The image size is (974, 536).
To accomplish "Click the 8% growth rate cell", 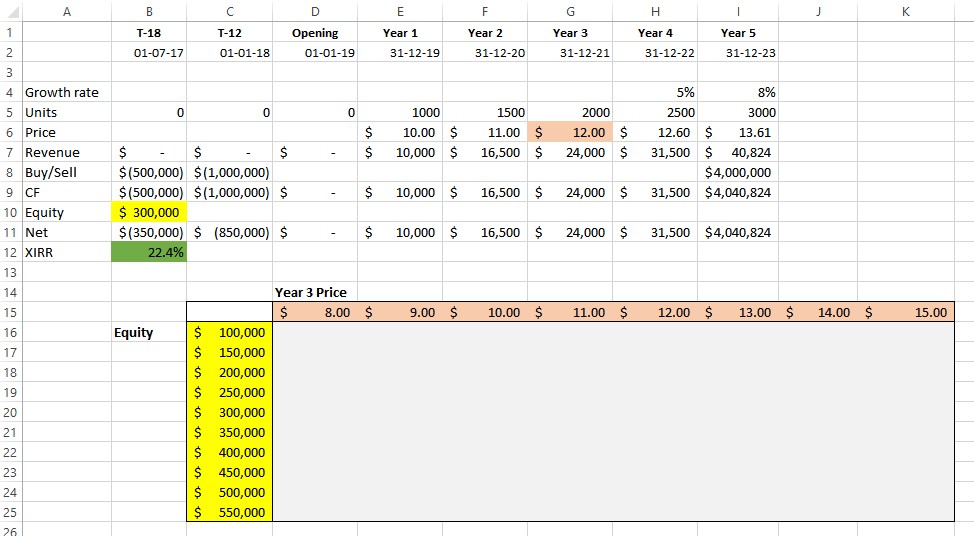I will click(x=740, y=92).
